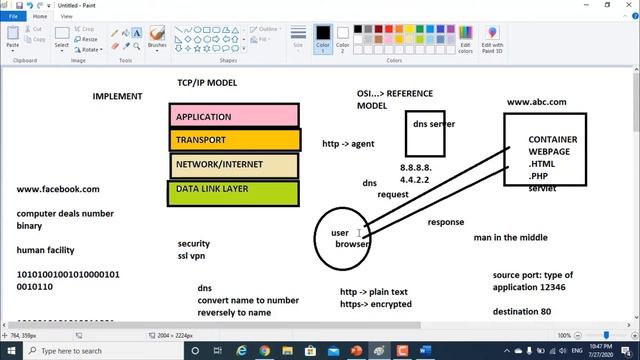Select the Color picker eyedropper tool
Viewport: 640px width, 360px height.
pos(126,46)
